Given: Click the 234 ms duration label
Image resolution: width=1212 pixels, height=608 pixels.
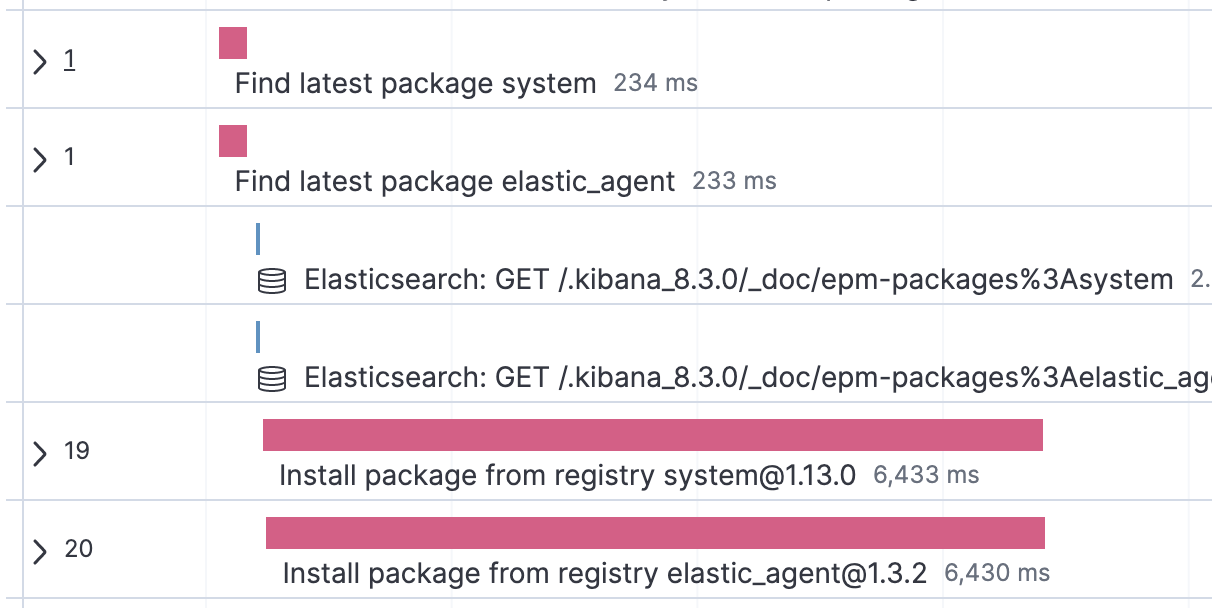Looking at the screenshot, I should click(655, 84).
